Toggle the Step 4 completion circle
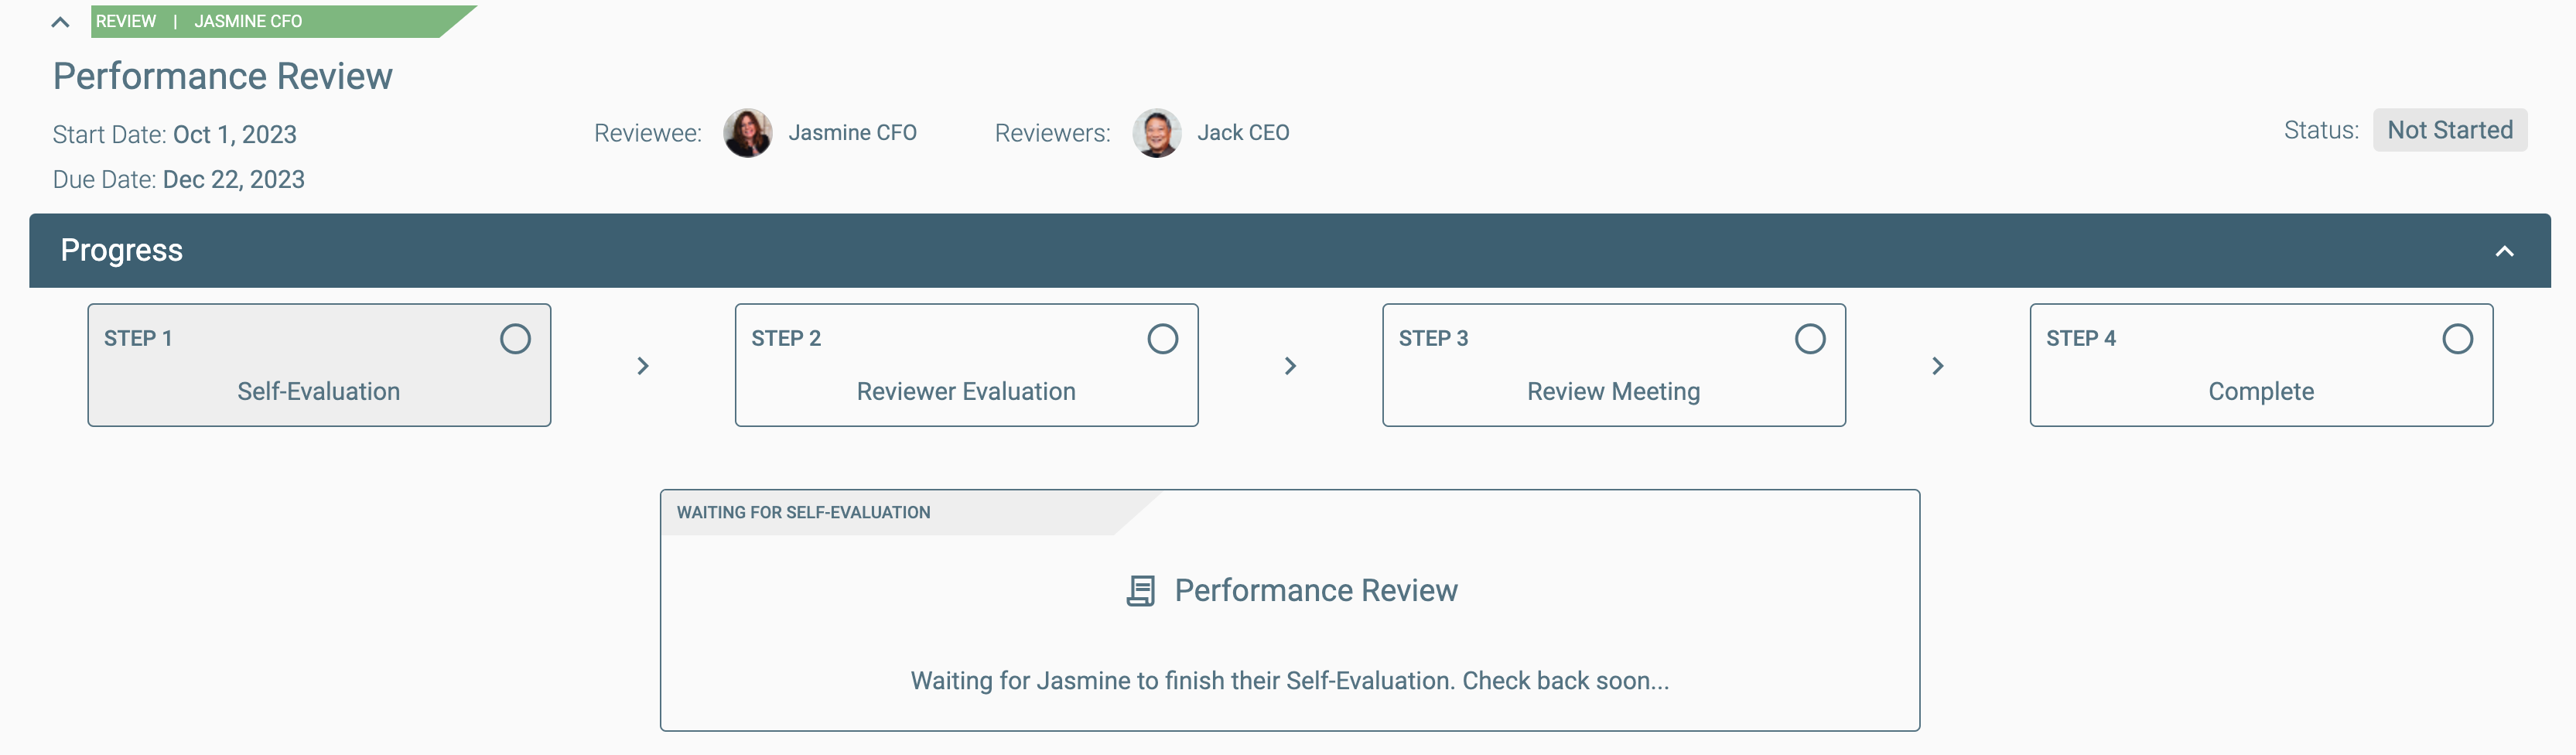The height and width of the screenshot is (755, 2576). [2457, 339]
